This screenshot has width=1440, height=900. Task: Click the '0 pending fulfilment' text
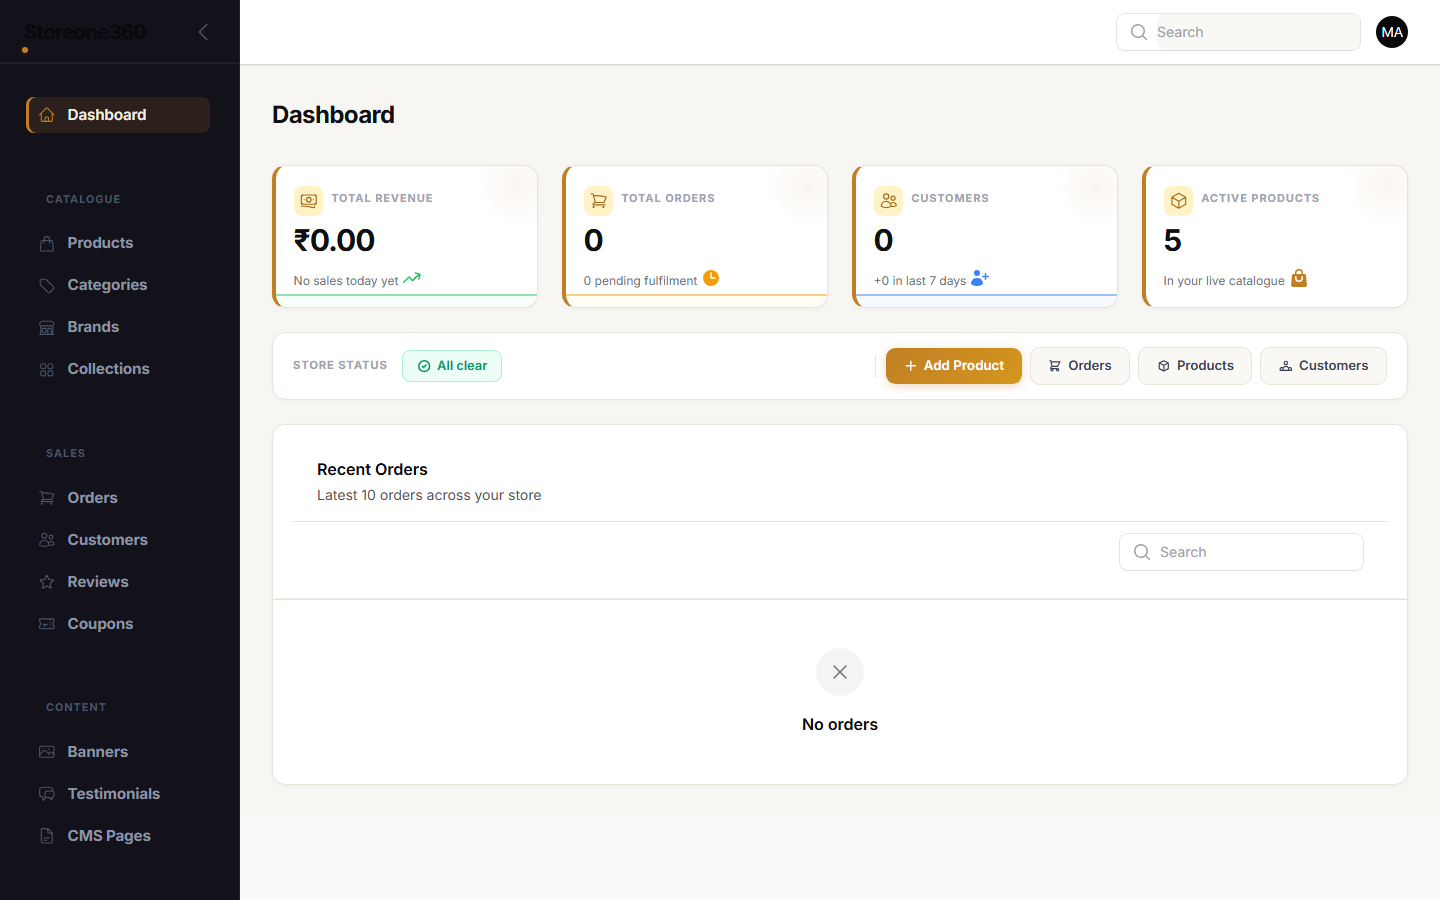coord(640,281)
